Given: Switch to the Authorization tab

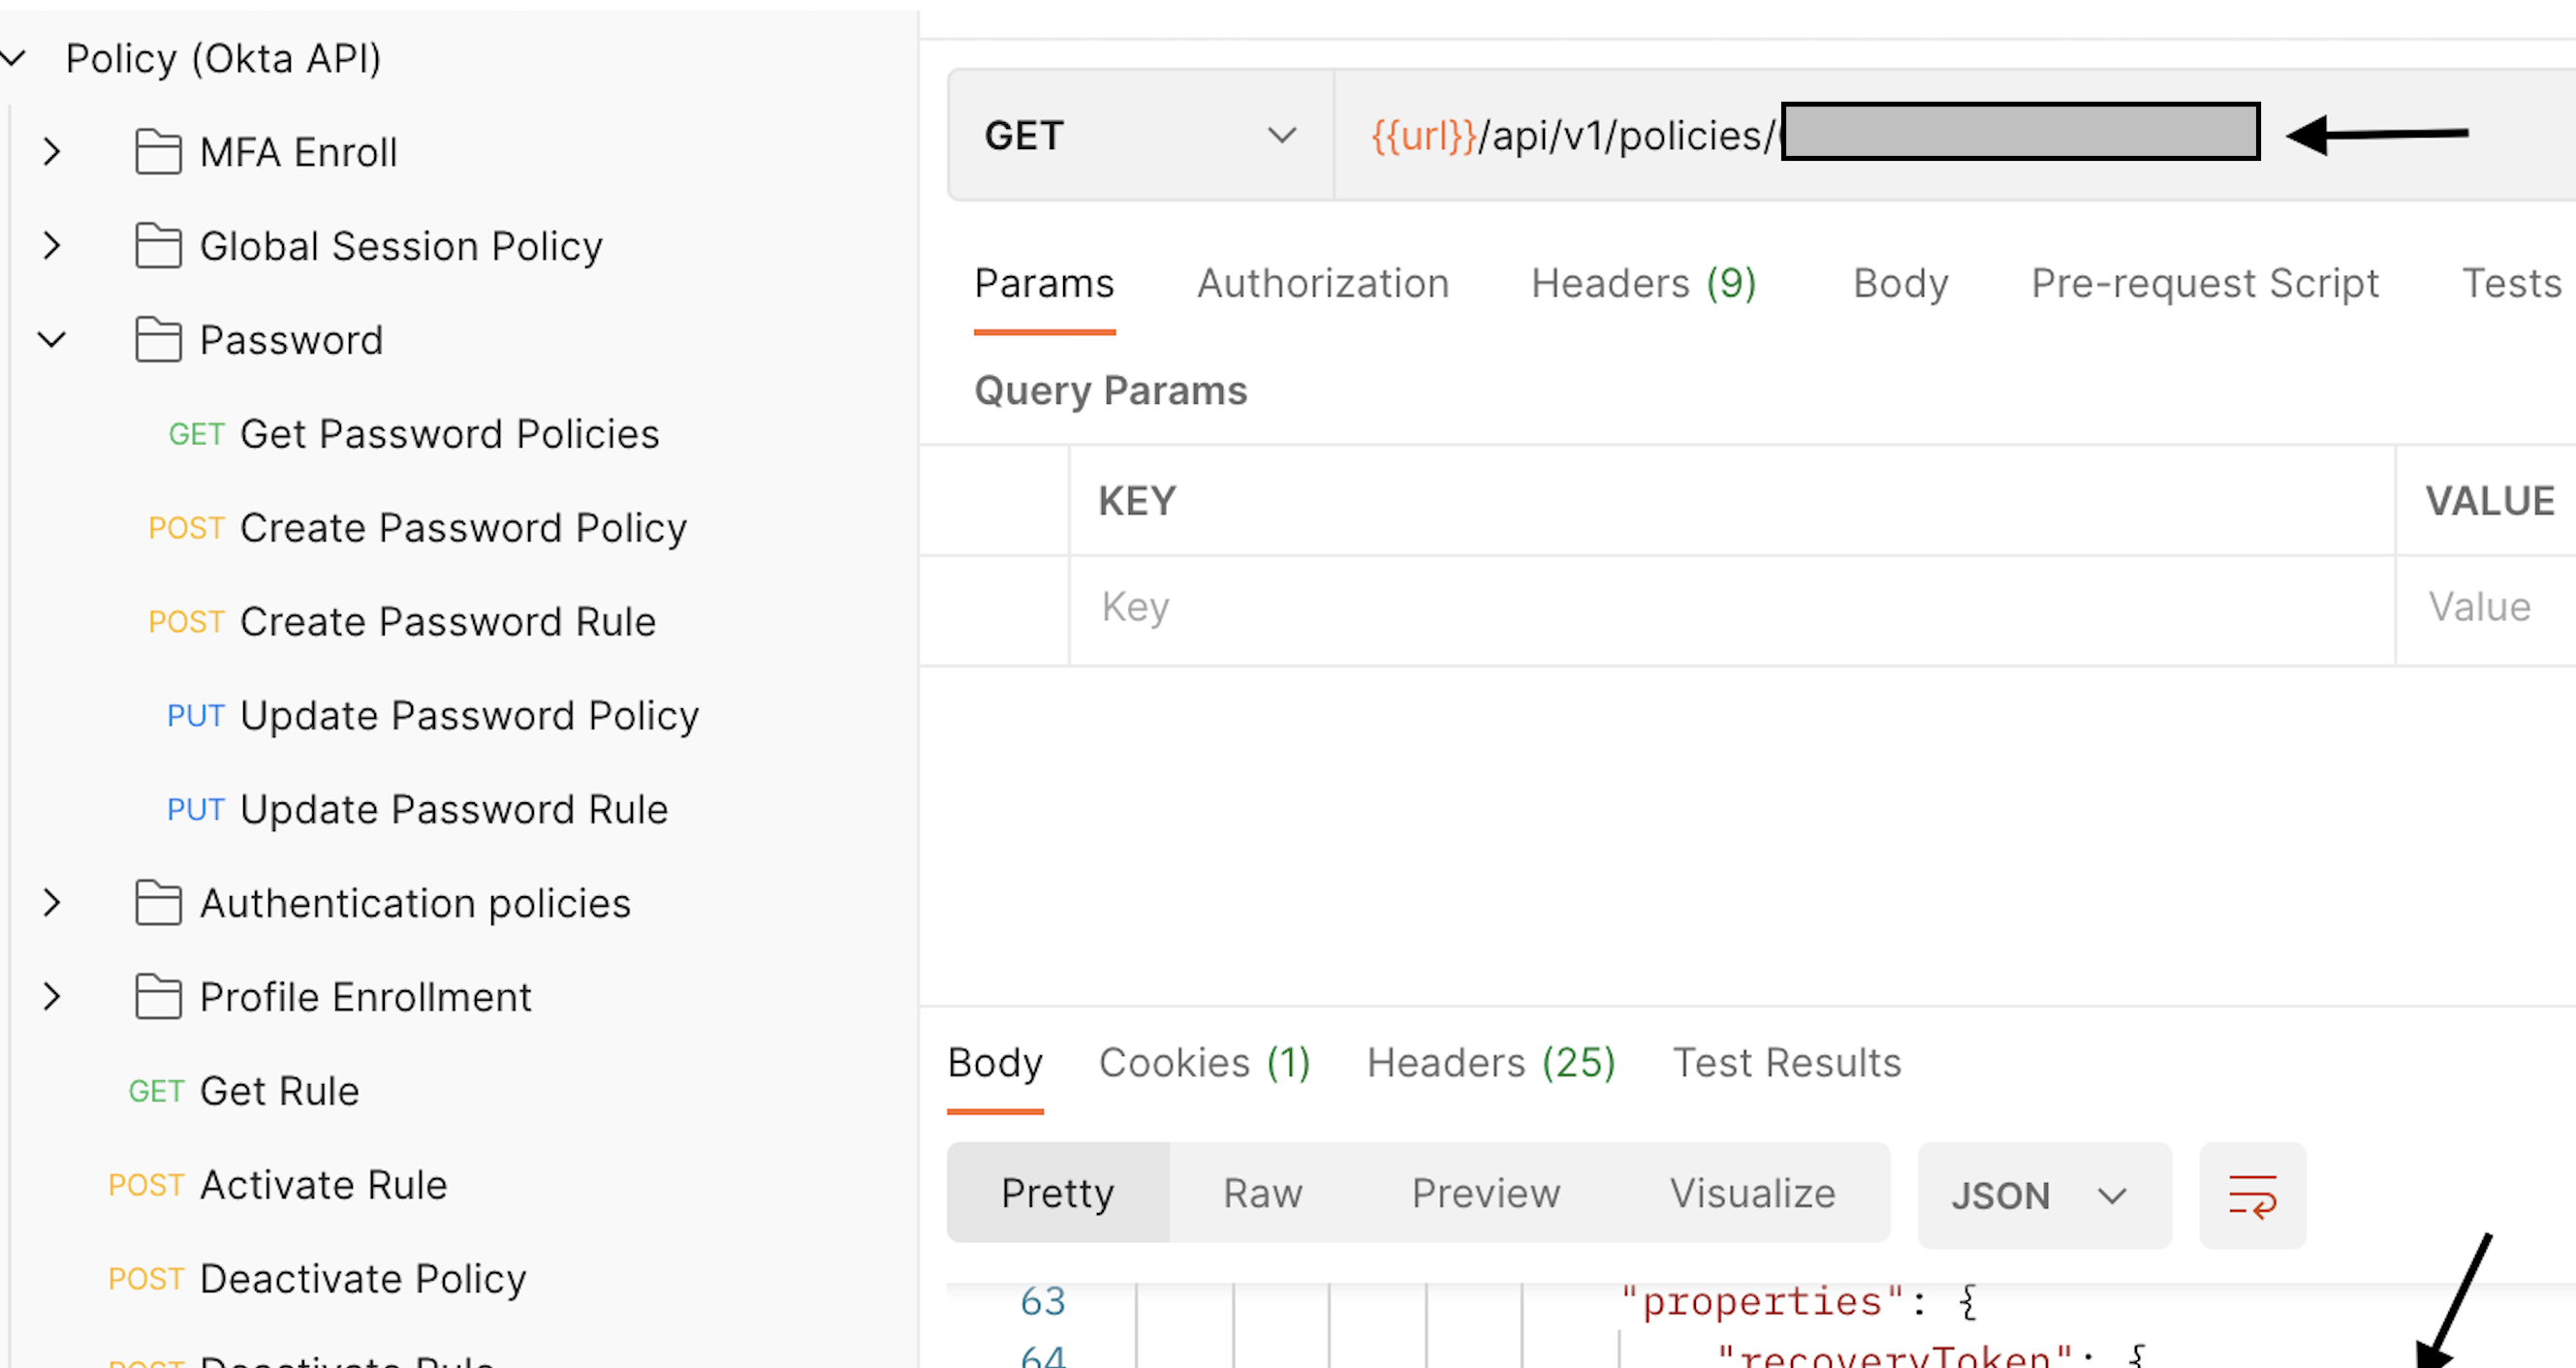Looking at the screenshot, I should [x=1323, y=283].
